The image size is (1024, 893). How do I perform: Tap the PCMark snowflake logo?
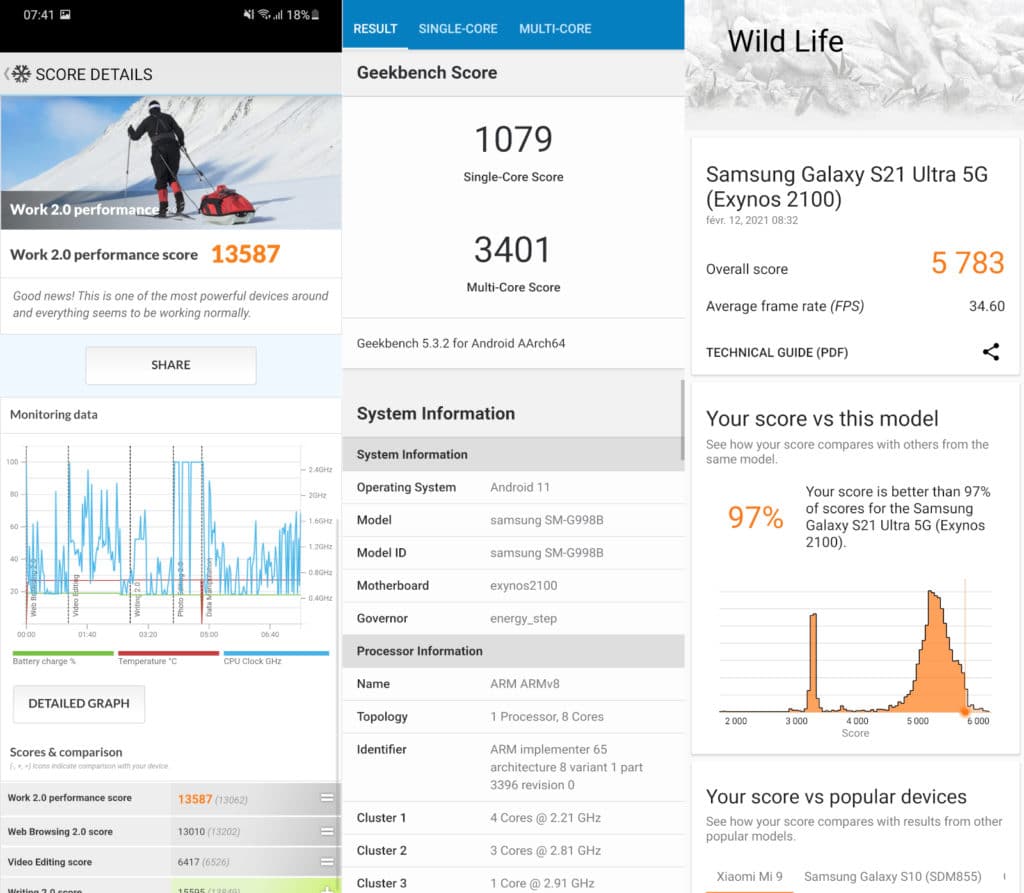pyautogui.click(x=22, y=74)
